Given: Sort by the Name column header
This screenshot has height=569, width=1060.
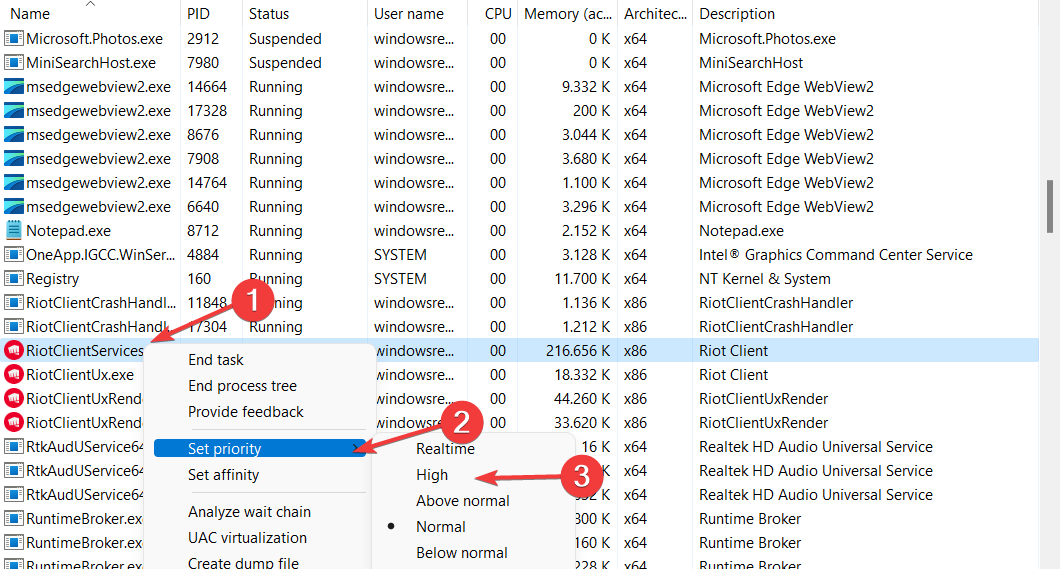Looking at the screenshot, I should pos(30,14).
